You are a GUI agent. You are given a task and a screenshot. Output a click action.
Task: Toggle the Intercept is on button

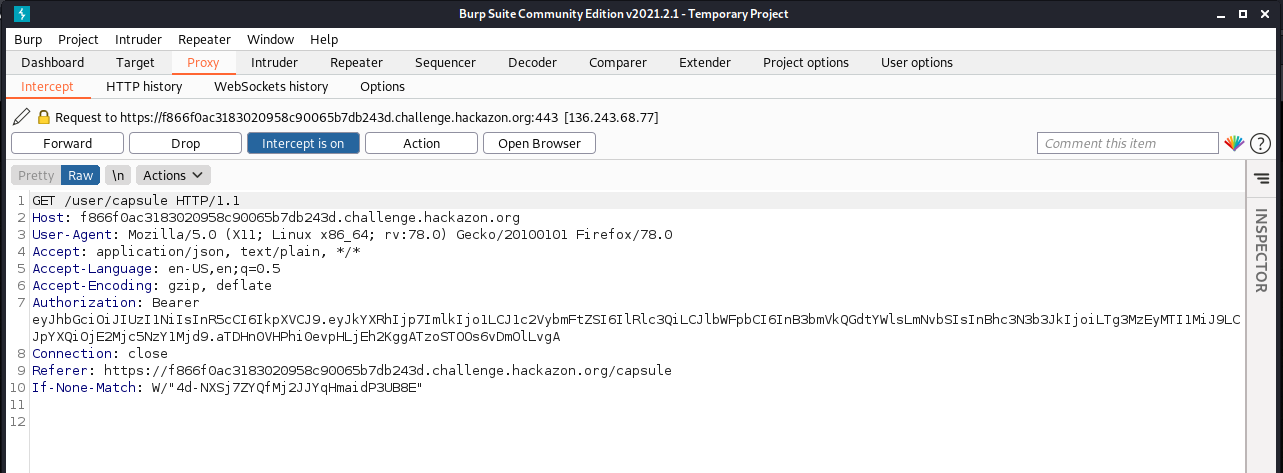[x=302, y=143]
